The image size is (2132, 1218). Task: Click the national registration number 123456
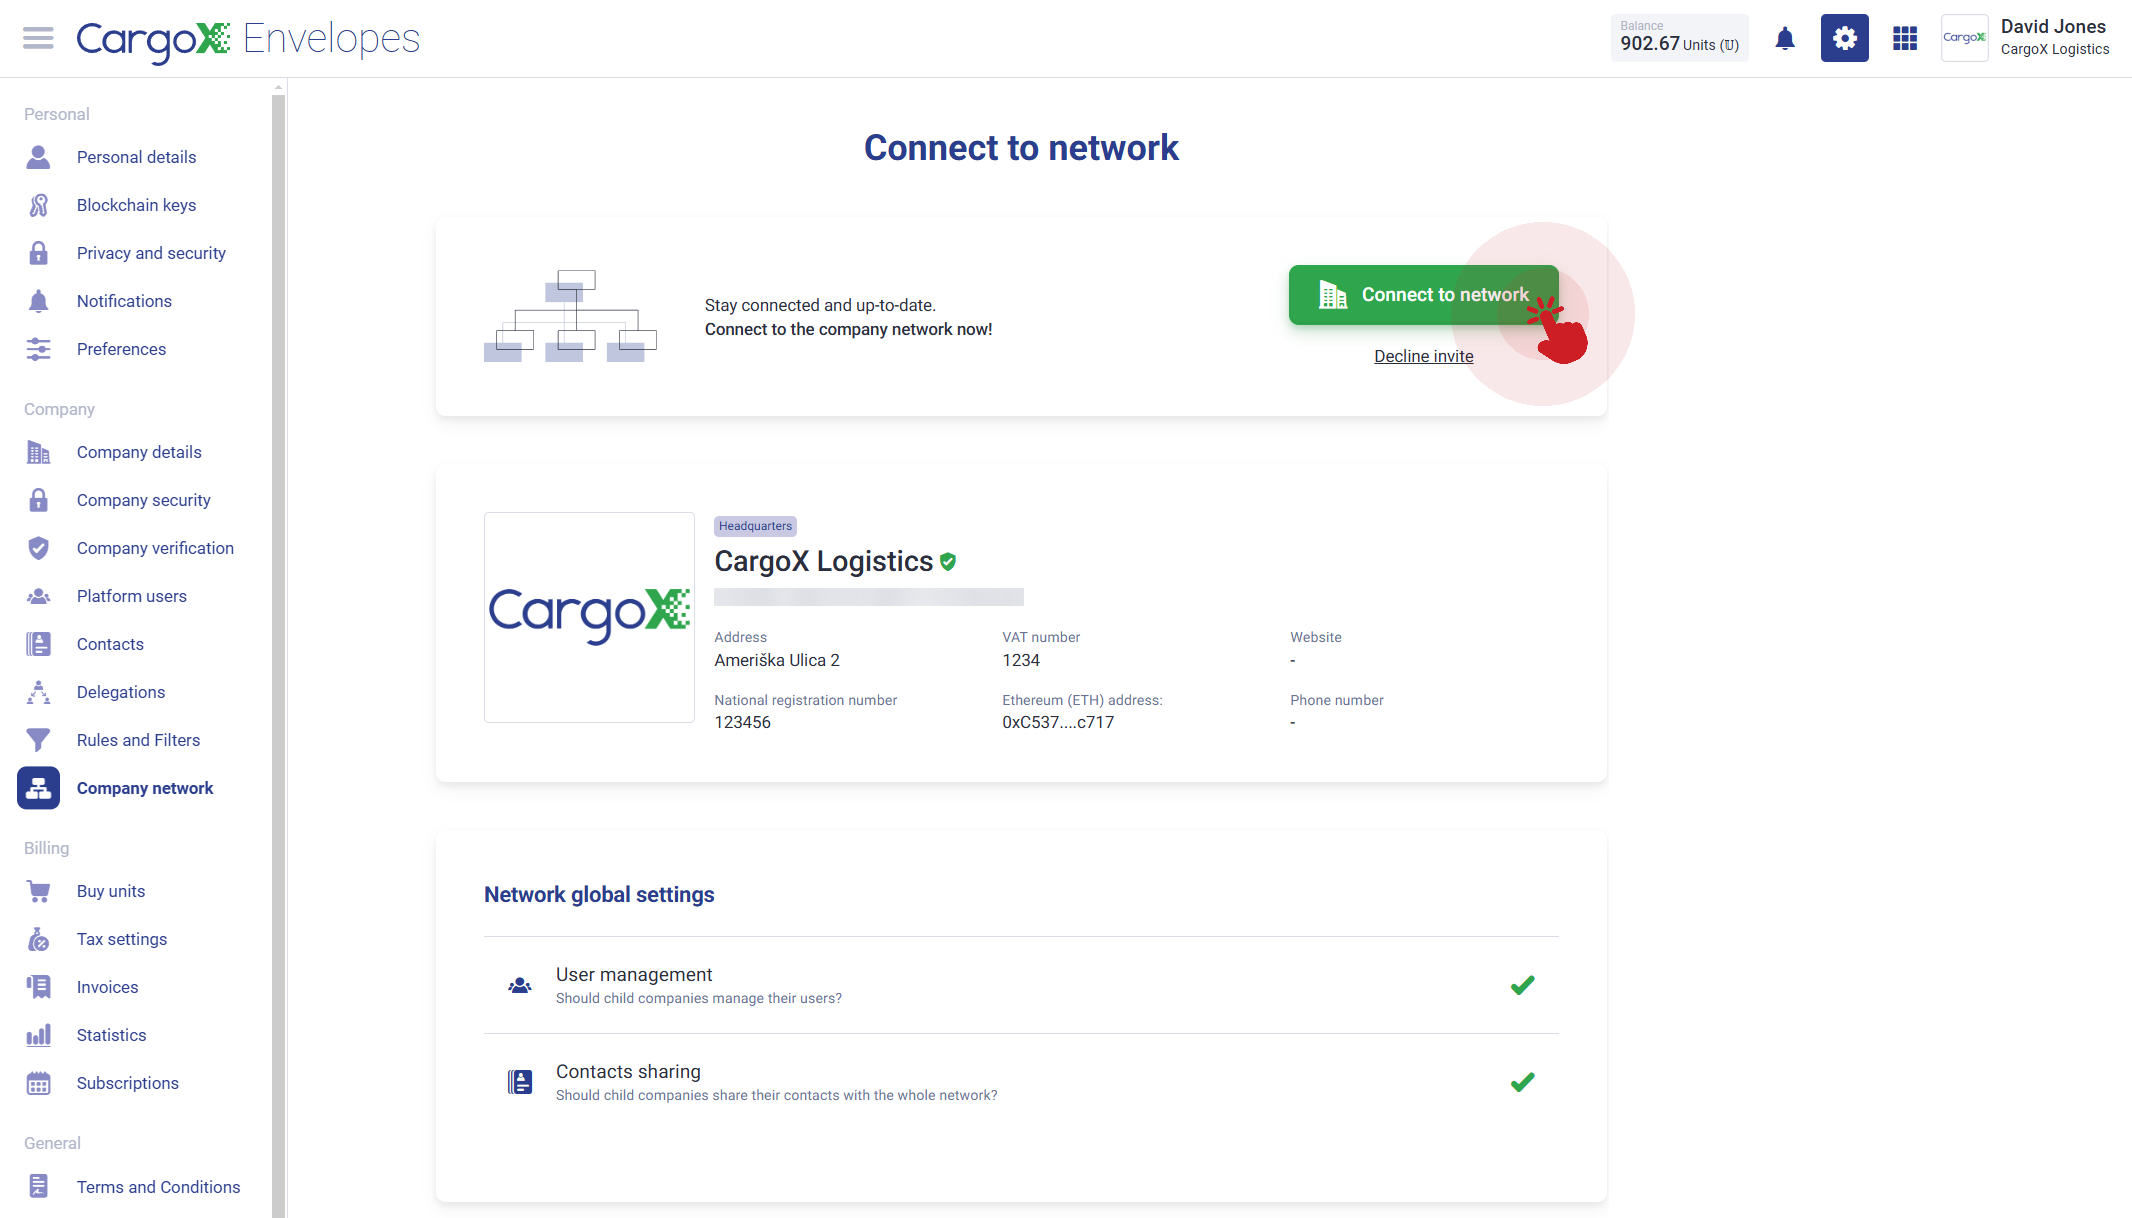point(742,722)
